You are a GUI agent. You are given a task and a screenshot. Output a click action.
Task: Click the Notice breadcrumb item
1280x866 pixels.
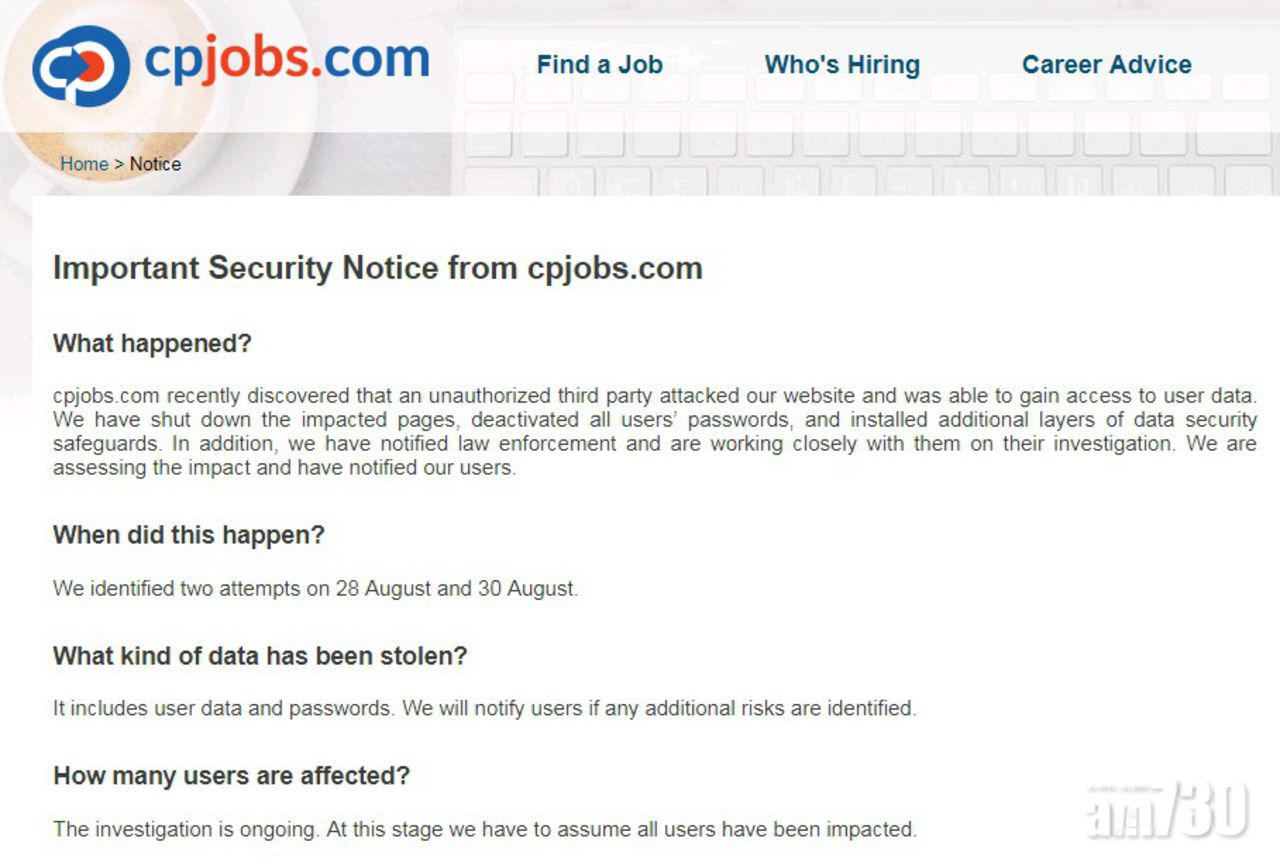pyautogui.click(x=155, y=164)
